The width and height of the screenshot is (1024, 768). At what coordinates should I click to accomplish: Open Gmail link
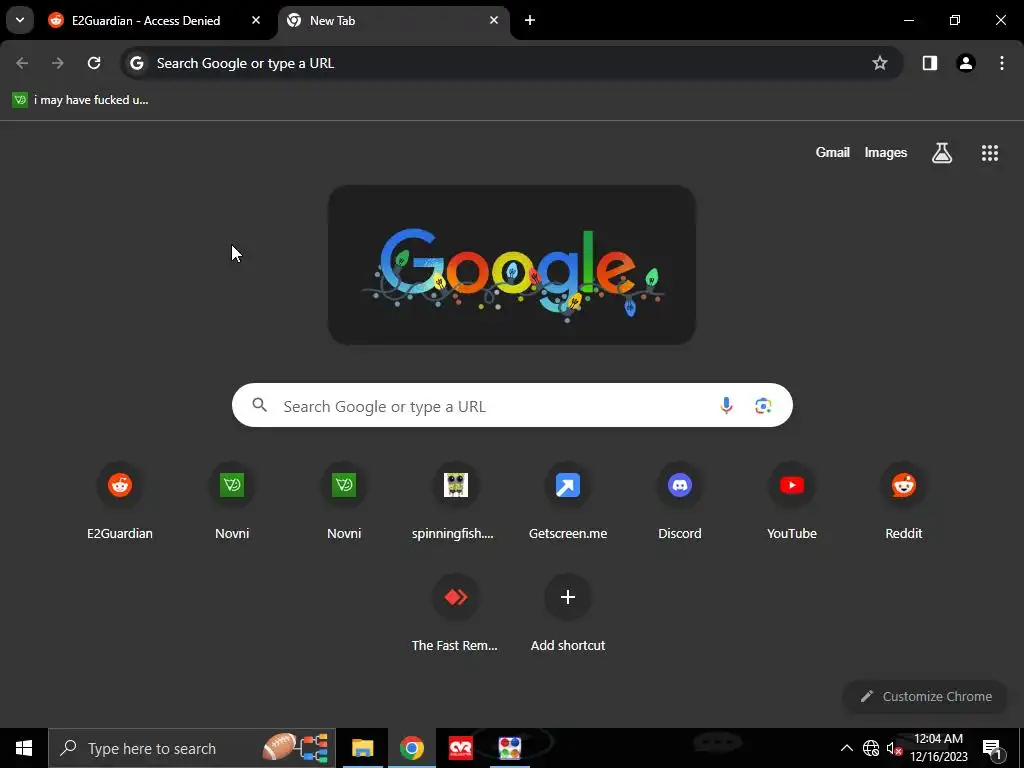click(x=833, y=152)
